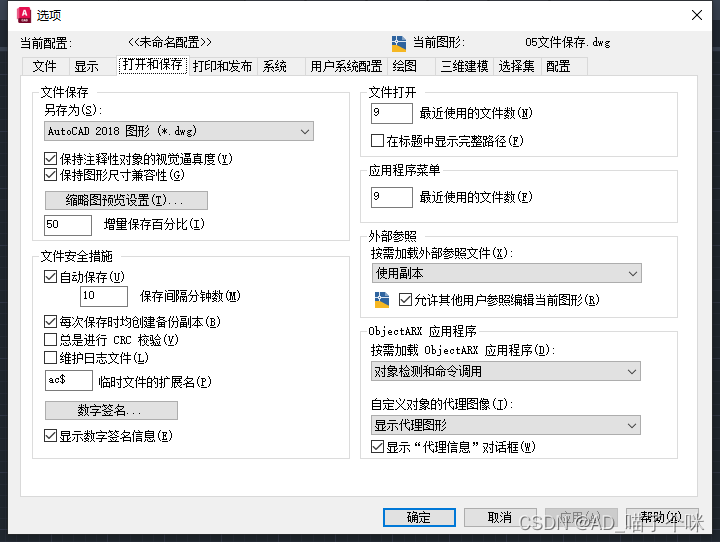
Task: Click 应用程序菜单 最近使用的文件数 field
Action: 392,197
